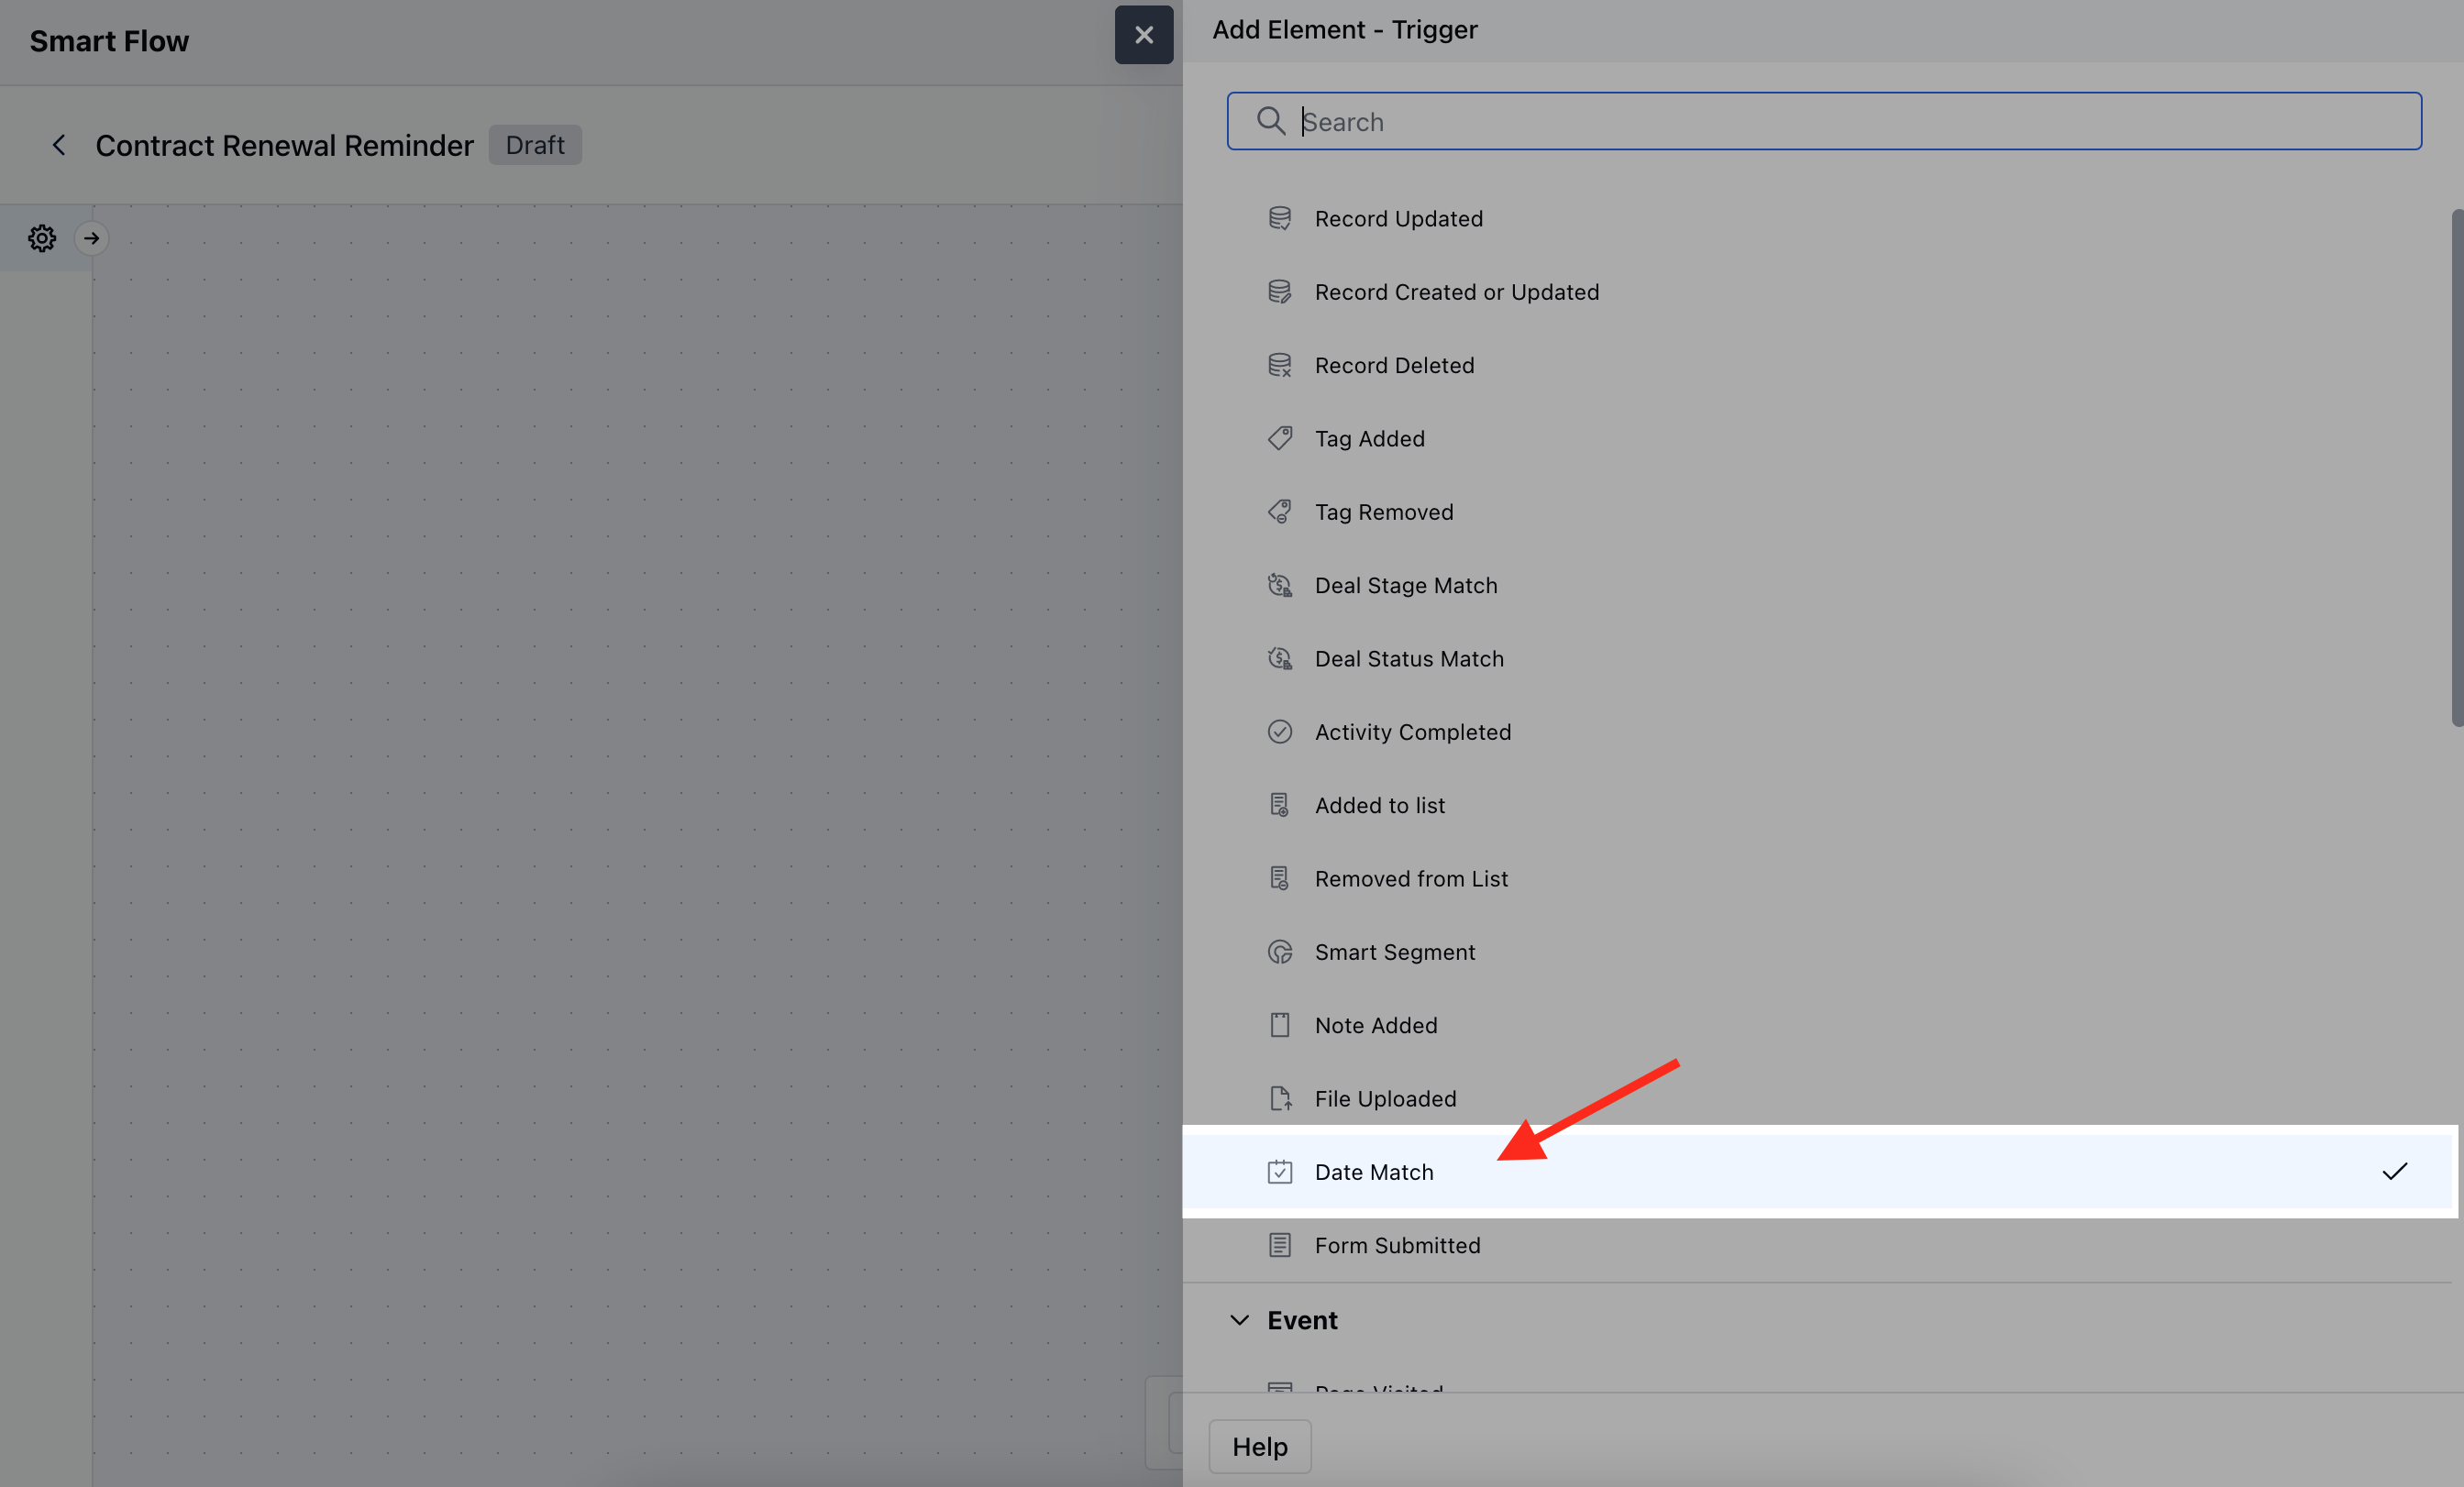
Task: Click the Record Updated database icon
Action: point(1279,218)
